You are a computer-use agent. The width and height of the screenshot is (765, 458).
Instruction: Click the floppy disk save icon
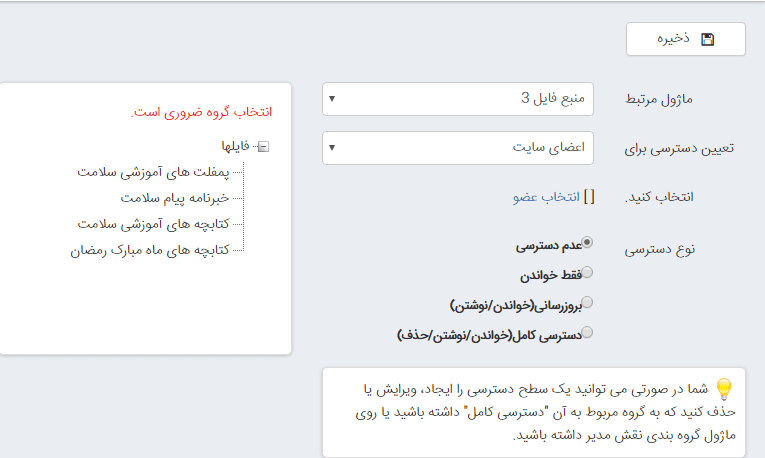[x=708, y=39]
